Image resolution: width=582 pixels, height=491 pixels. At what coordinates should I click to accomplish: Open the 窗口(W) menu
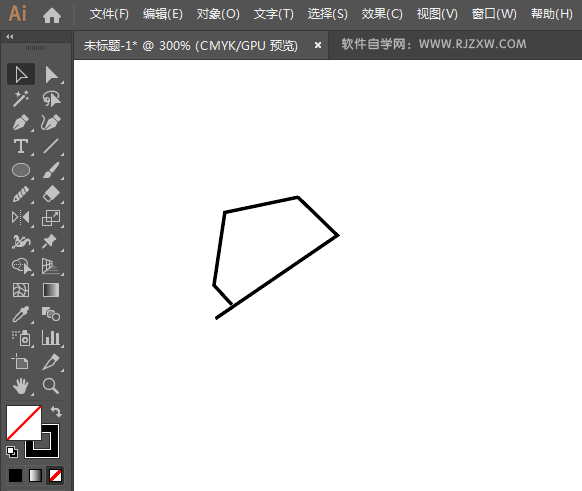pos(494,14)
